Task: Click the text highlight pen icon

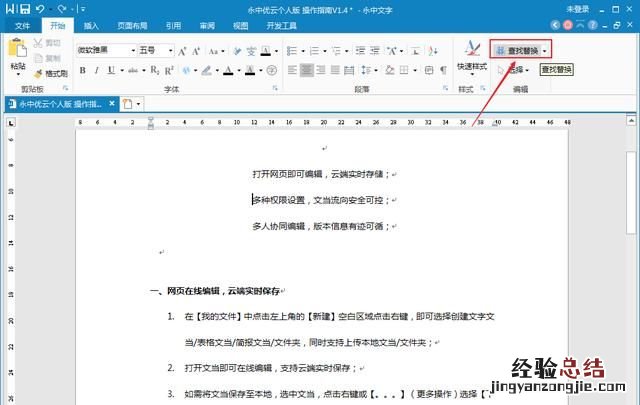Action: (x=207, y=71)
